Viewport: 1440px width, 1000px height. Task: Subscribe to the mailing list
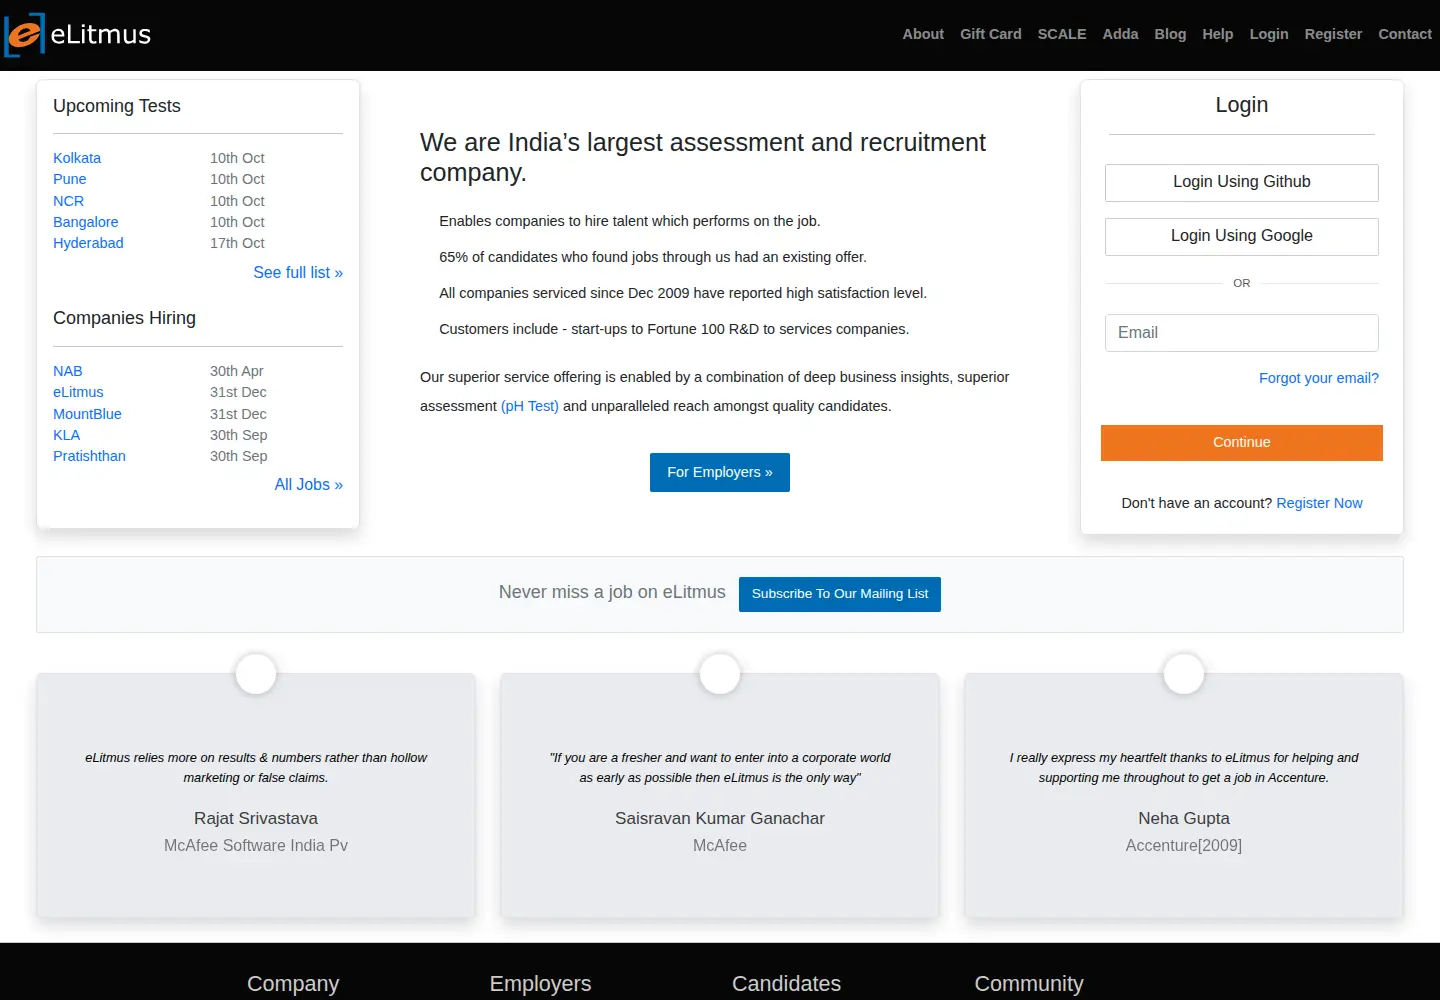pos(840,594)
